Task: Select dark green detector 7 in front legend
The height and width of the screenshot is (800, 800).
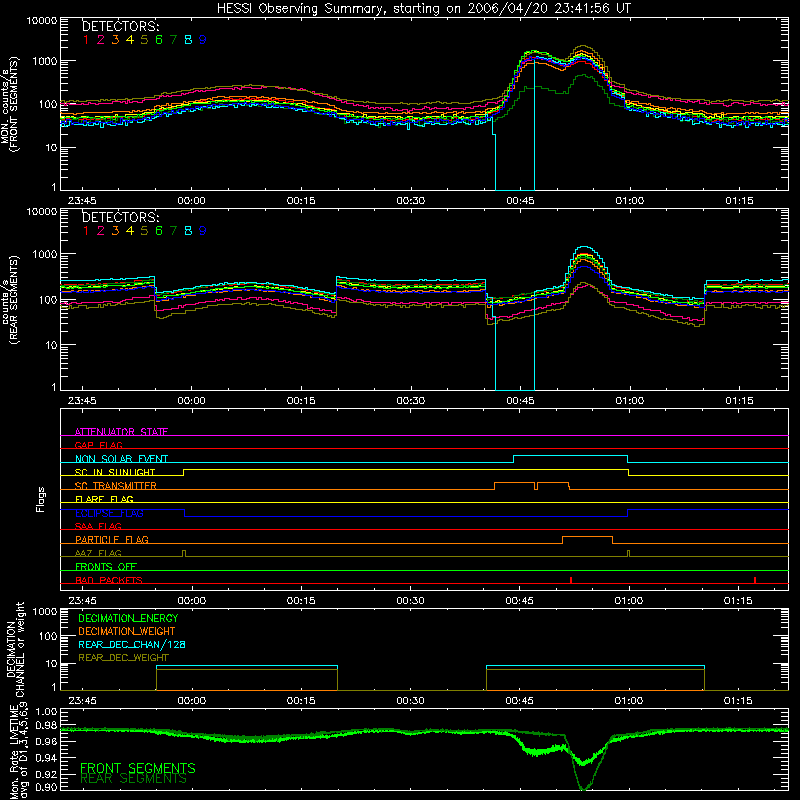Action: (x=173, y=40)
